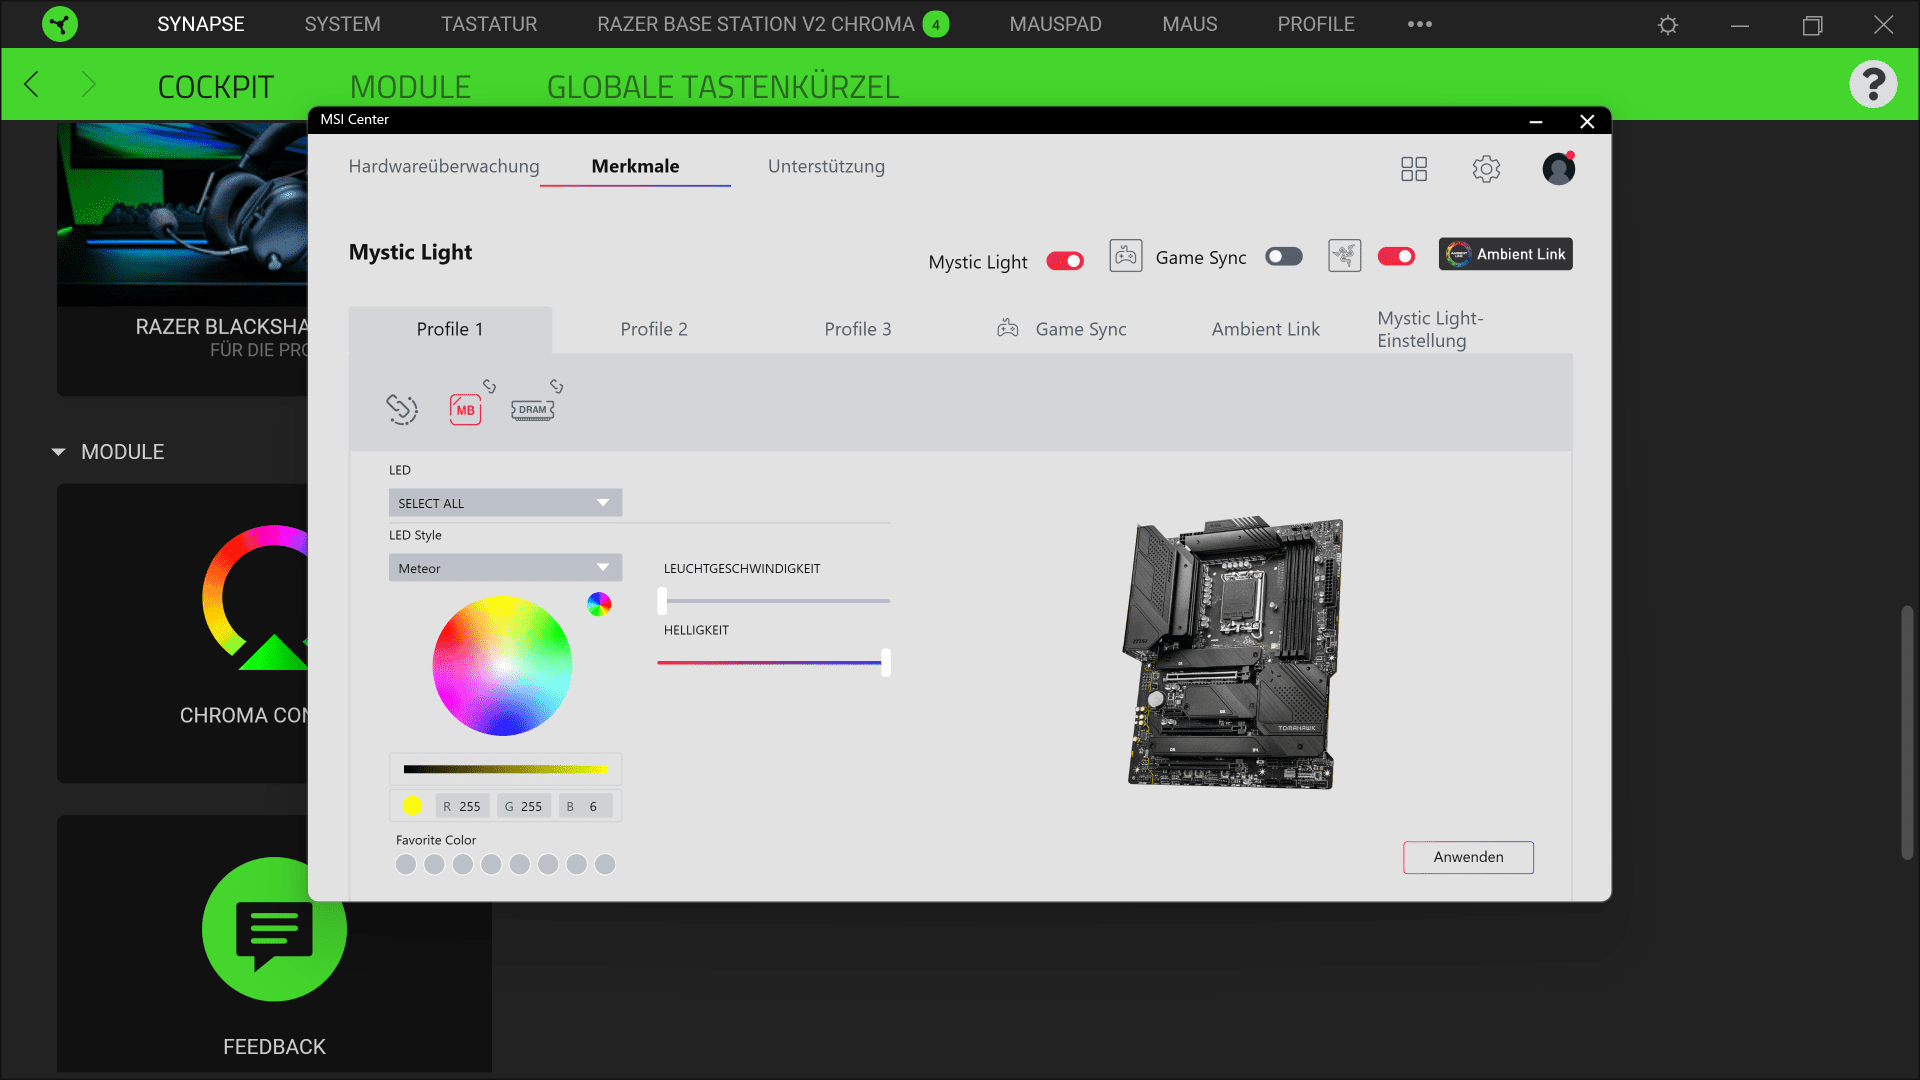
Task: Select the last Favorite Color slot
Action: pyautogui.click(x=605, y=865)
